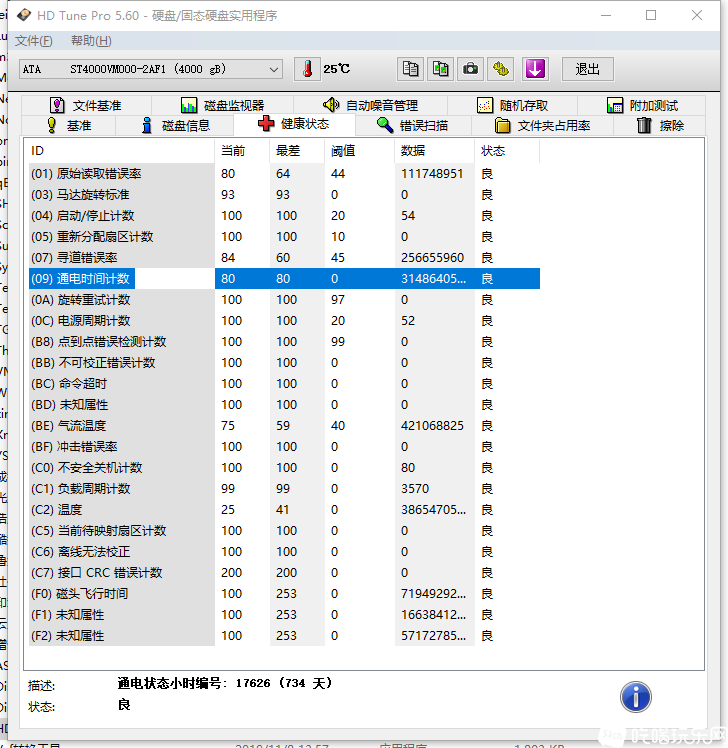Click the lightbulb benchmark icon
The height and width of the screenshot is (748, 728).
(x=52, y=125)
